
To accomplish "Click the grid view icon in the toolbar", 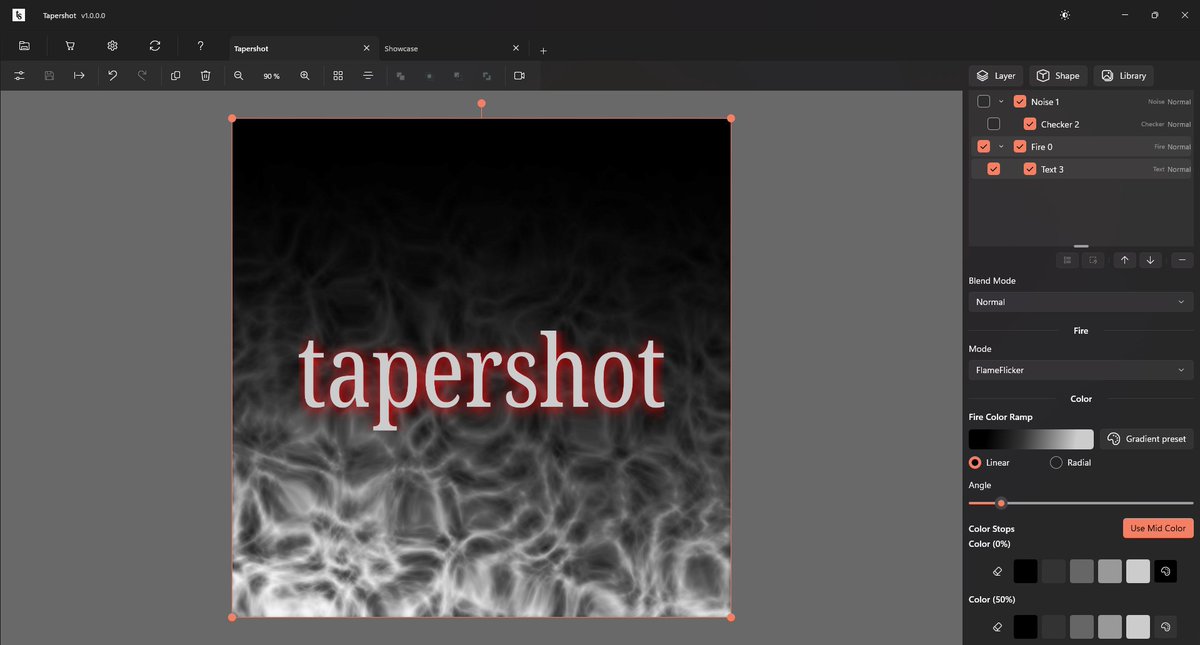I will (338, 76).
